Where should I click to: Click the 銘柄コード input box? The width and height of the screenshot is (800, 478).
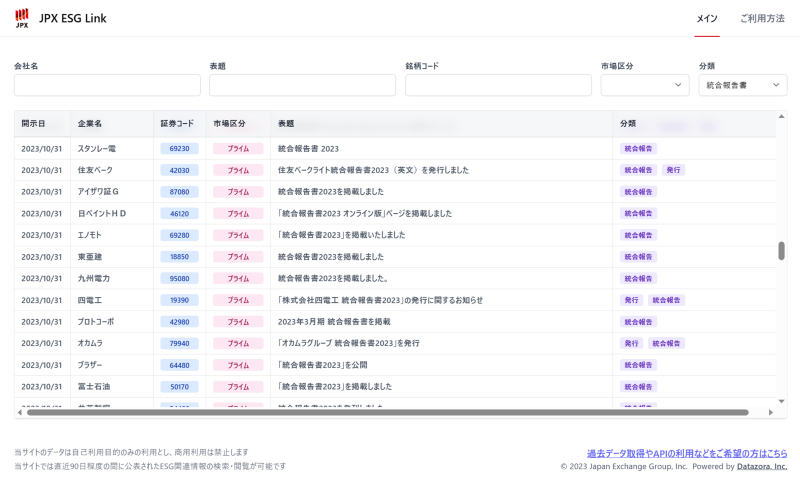tap(498, 85)
